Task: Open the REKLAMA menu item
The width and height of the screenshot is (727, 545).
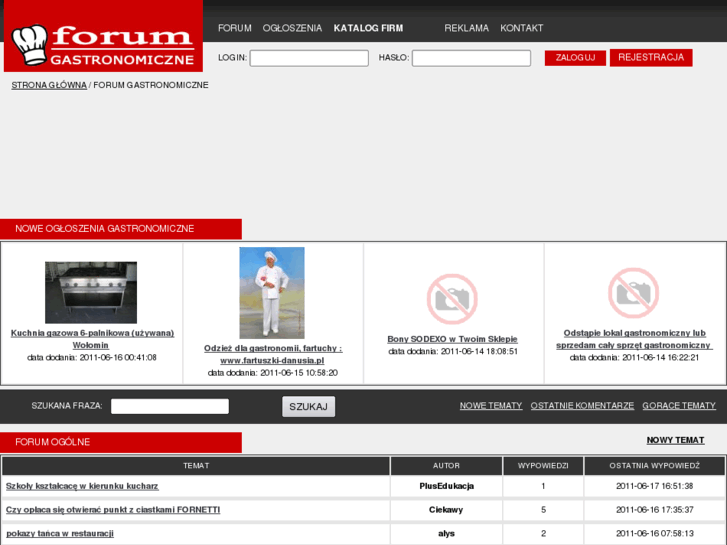Action: pos(466,28)
